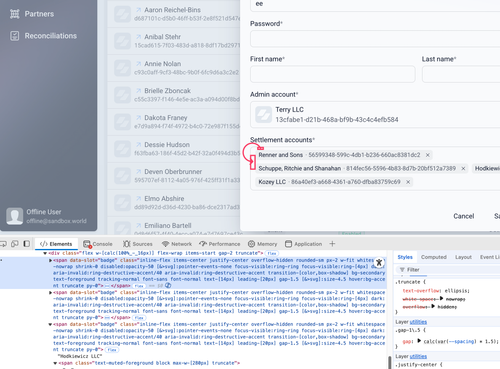Switch to the Layout pane tab
Image resolution: width=500 pixels, height=369 pixels.
pos(463,257)
